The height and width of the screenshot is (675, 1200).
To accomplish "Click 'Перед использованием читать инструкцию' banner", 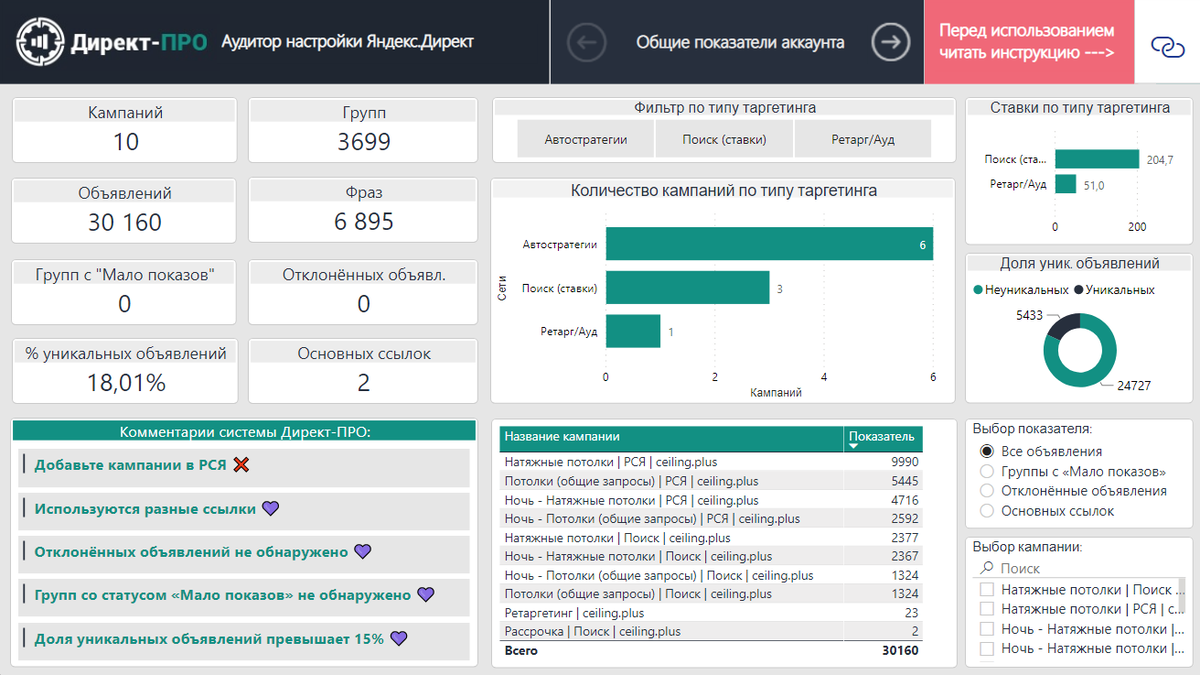I will click(1029, 42).
